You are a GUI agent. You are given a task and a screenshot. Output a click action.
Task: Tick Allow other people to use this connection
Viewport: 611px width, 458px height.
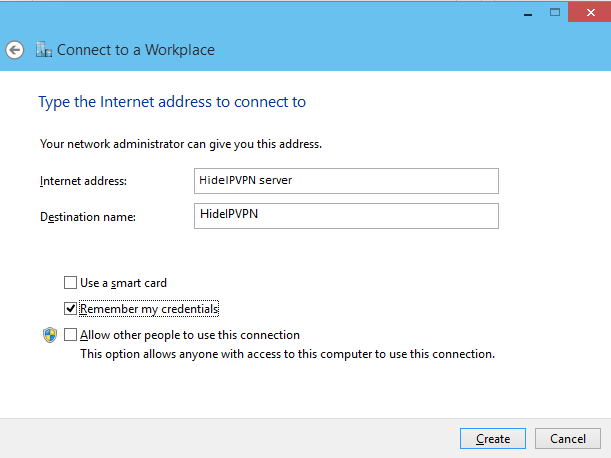(x=70, y=334)
